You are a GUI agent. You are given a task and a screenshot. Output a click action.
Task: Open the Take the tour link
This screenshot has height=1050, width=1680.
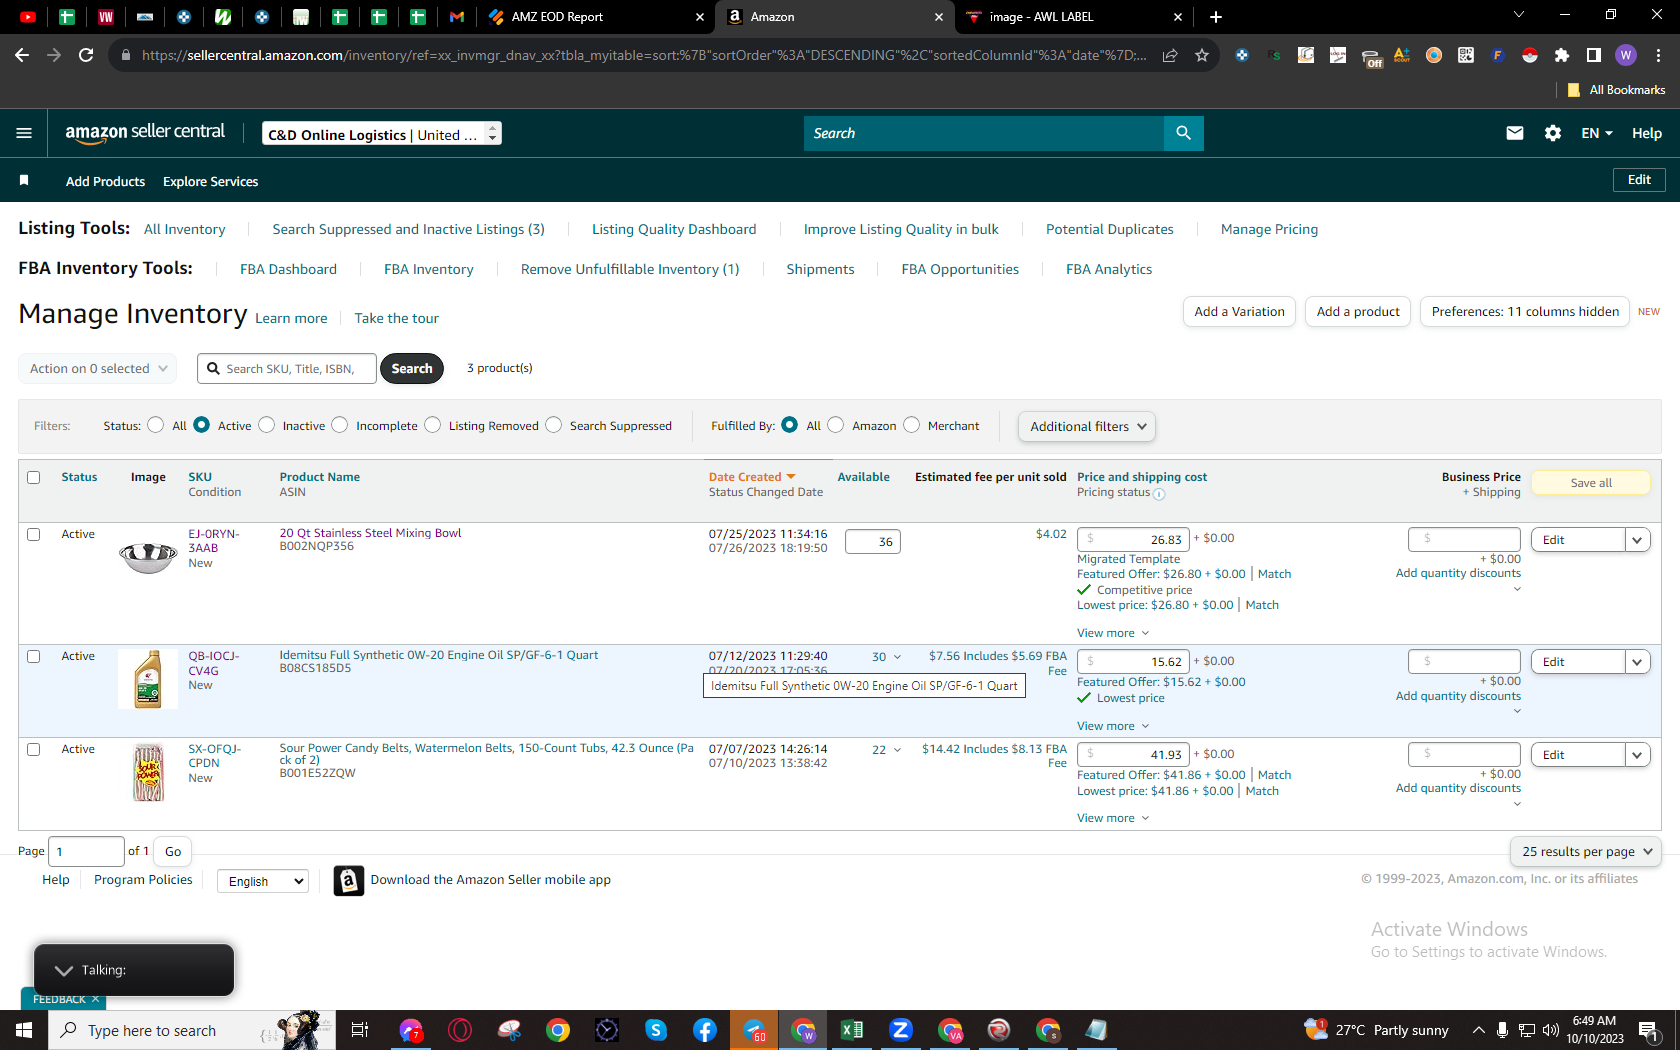point(397,318)
